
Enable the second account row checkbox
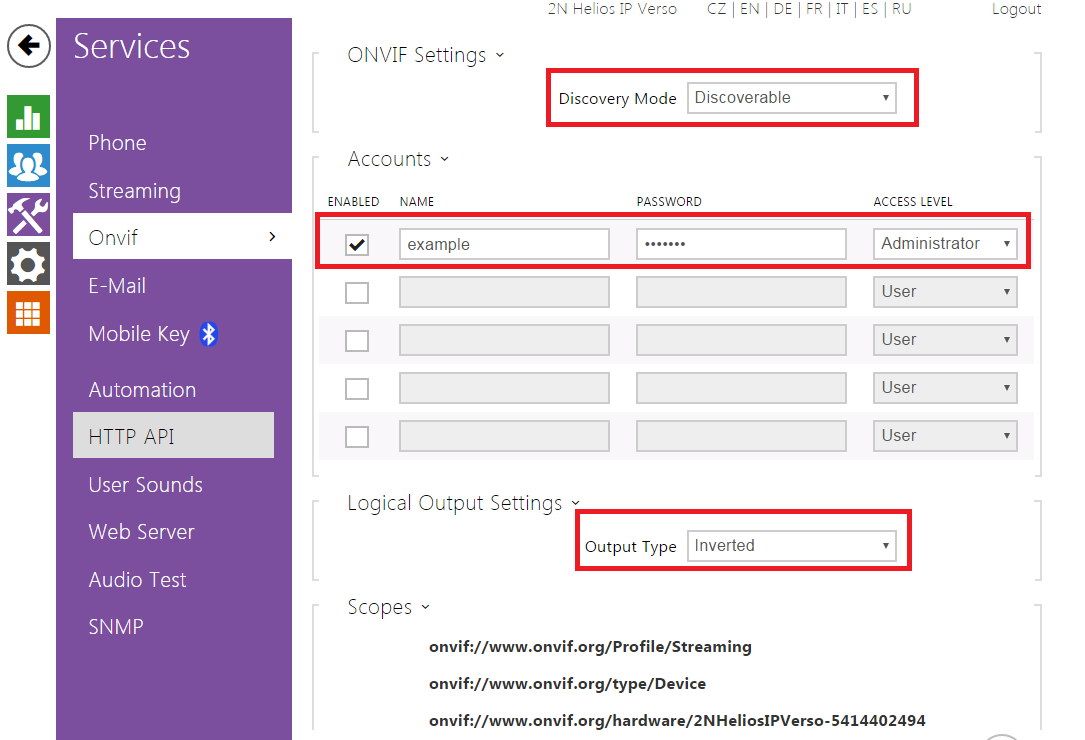pos(356,292)
